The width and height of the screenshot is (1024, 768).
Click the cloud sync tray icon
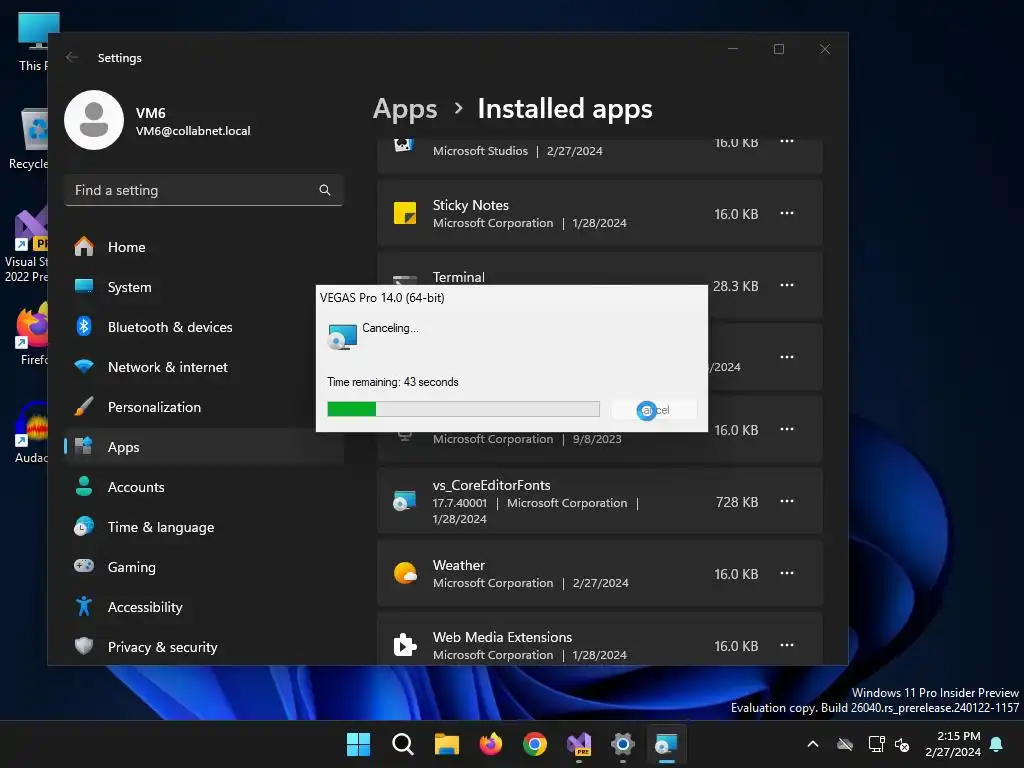point(845,744)
